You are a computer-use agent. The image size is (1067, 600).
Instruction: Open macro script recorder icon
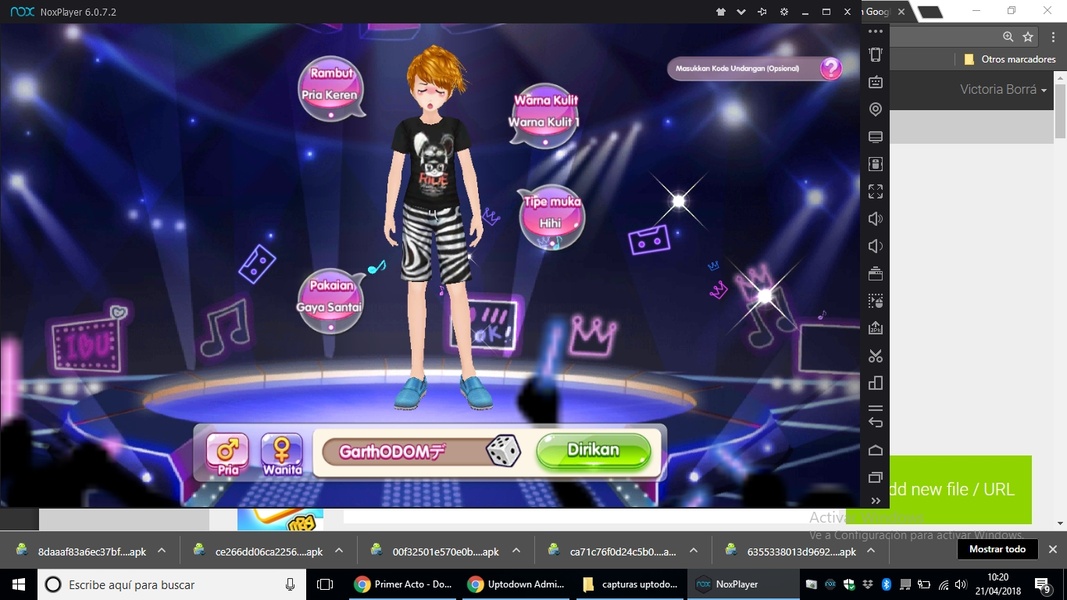pyautogui.click(x=876, y=301)
